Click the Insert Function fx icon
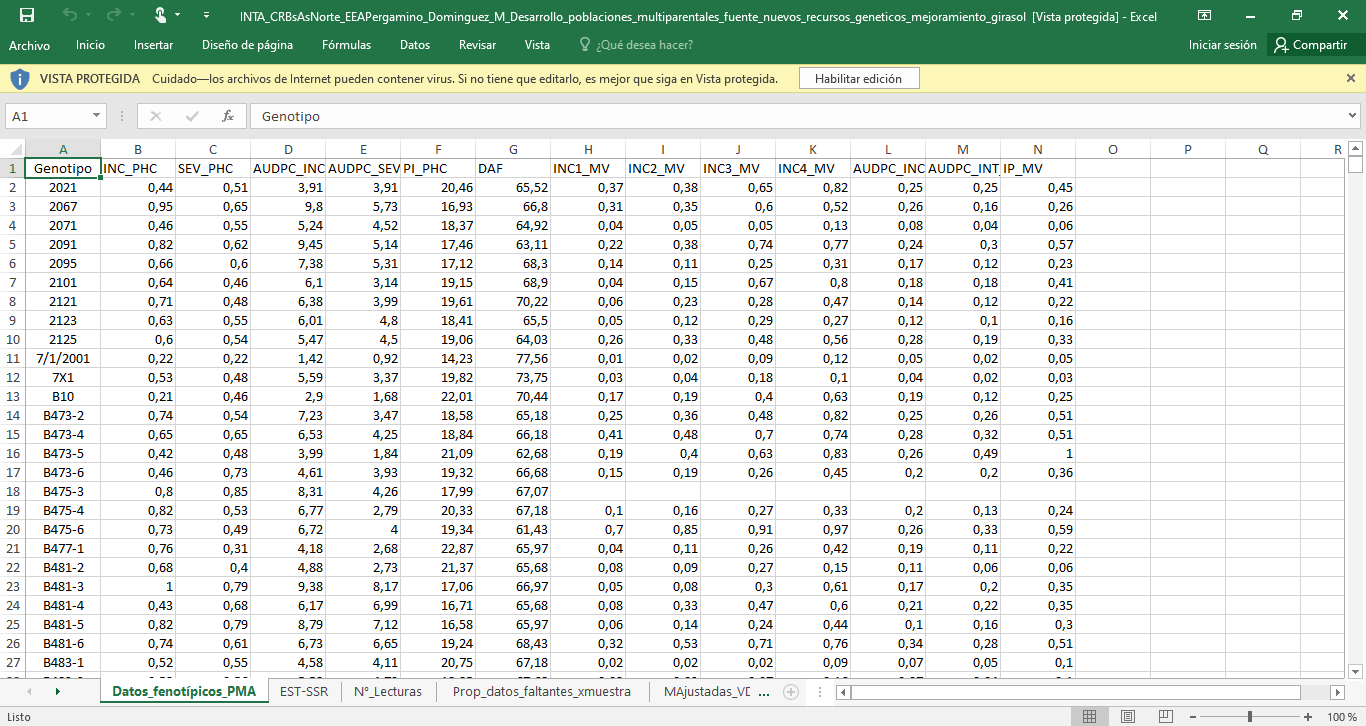Screen dimensions: 1366x726 228,116
